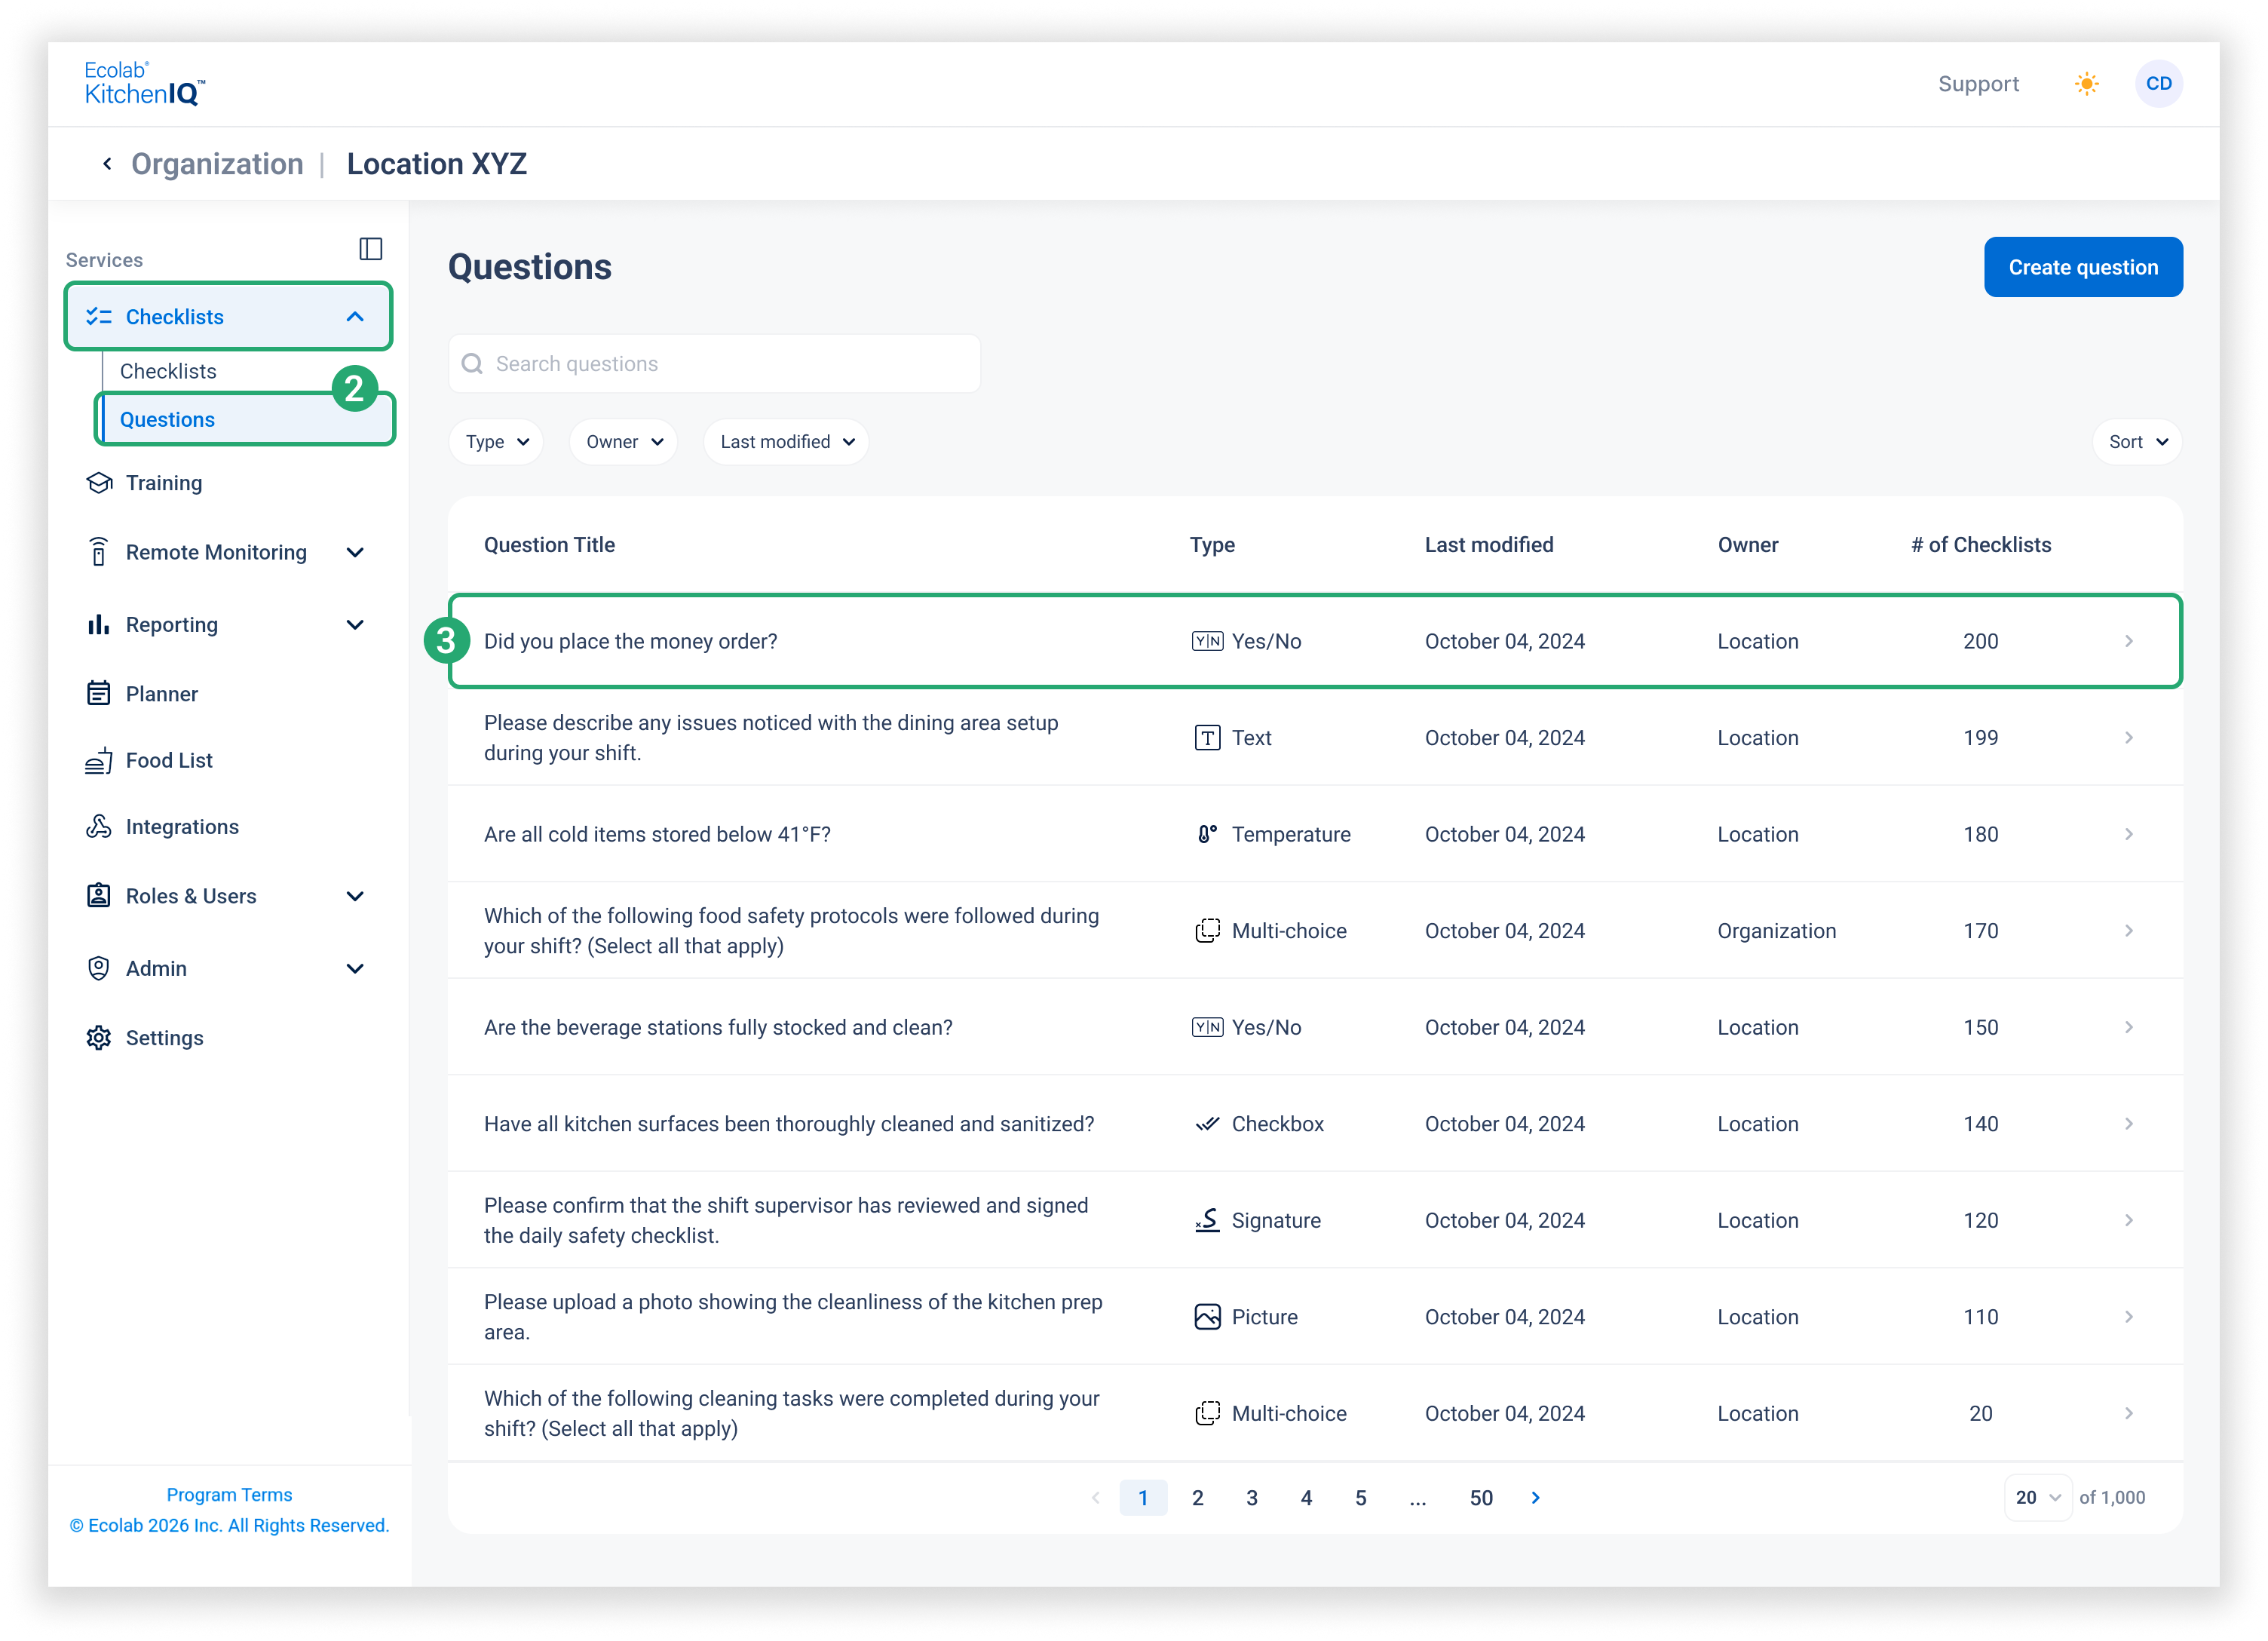Open the Type filter dropdown
The height and width of the screenshot is (1641, 2268).
click(496, 442)
